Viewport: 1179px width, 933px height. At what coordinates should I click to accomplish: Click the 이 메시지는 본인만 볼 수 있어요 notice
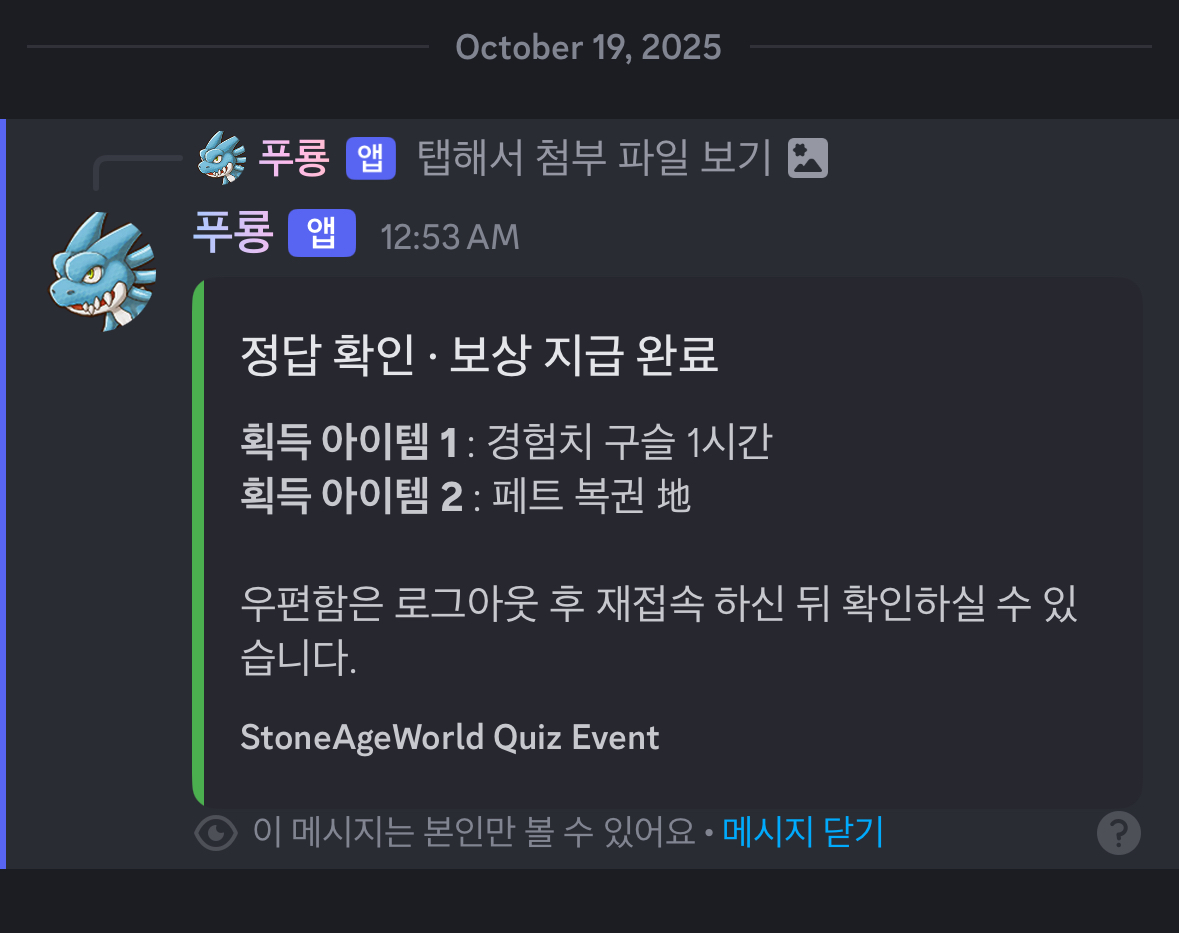pos(473,831)
